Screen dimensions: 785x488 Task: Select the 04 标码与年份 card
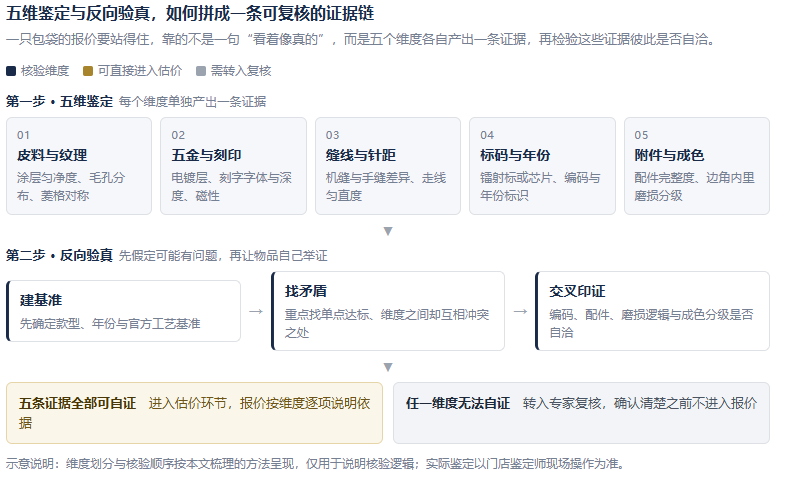[x=542, y=166]
